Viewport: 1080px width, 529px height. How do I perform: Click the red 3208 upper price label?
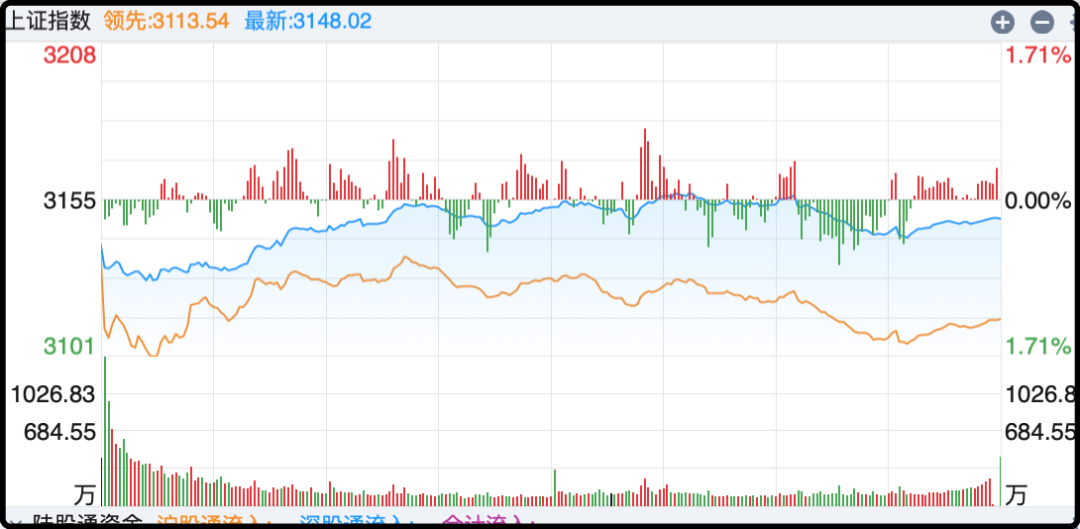(x=69, y=56)
